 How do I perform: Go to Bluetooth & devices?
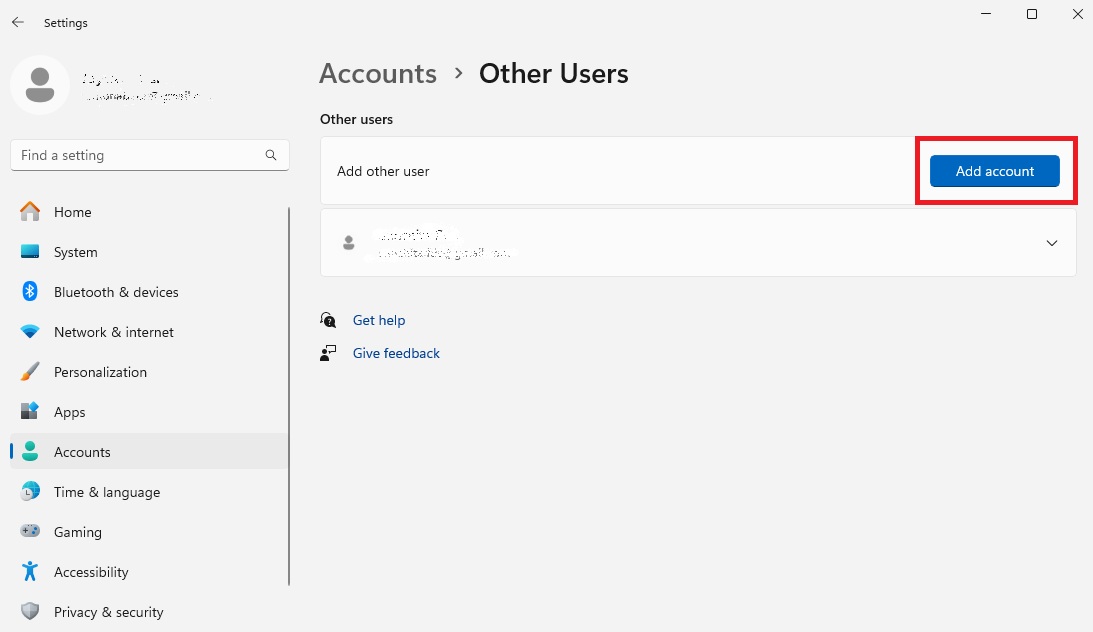pyautogui.click(x=149, y=292)
